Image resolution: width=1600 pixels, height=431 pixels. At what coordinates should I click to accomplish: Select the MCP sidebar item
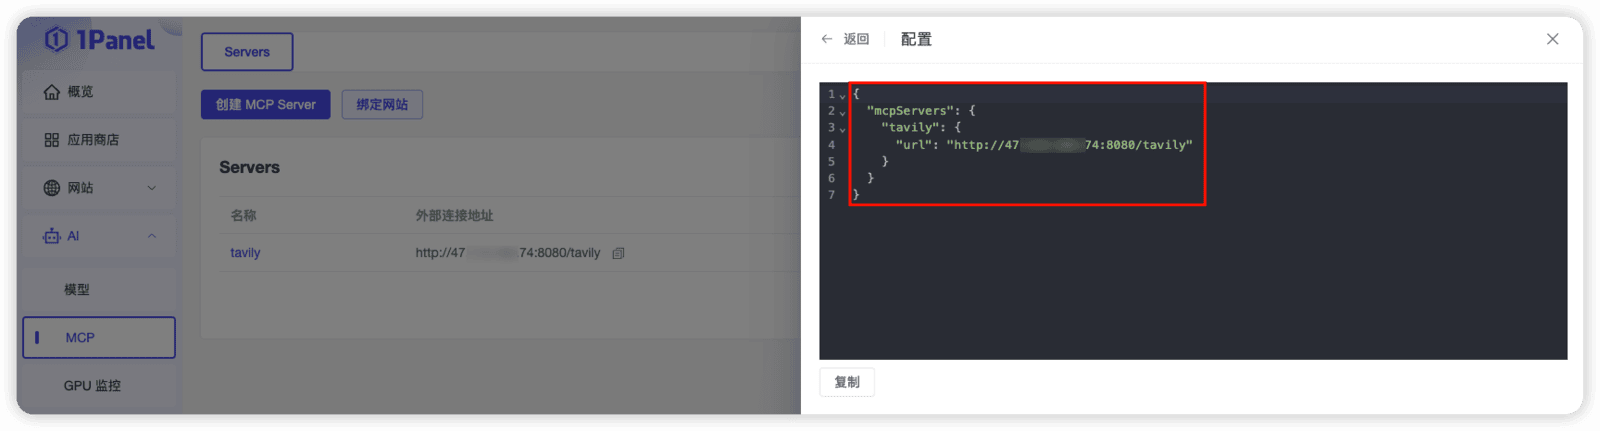(x=98, y=338)
